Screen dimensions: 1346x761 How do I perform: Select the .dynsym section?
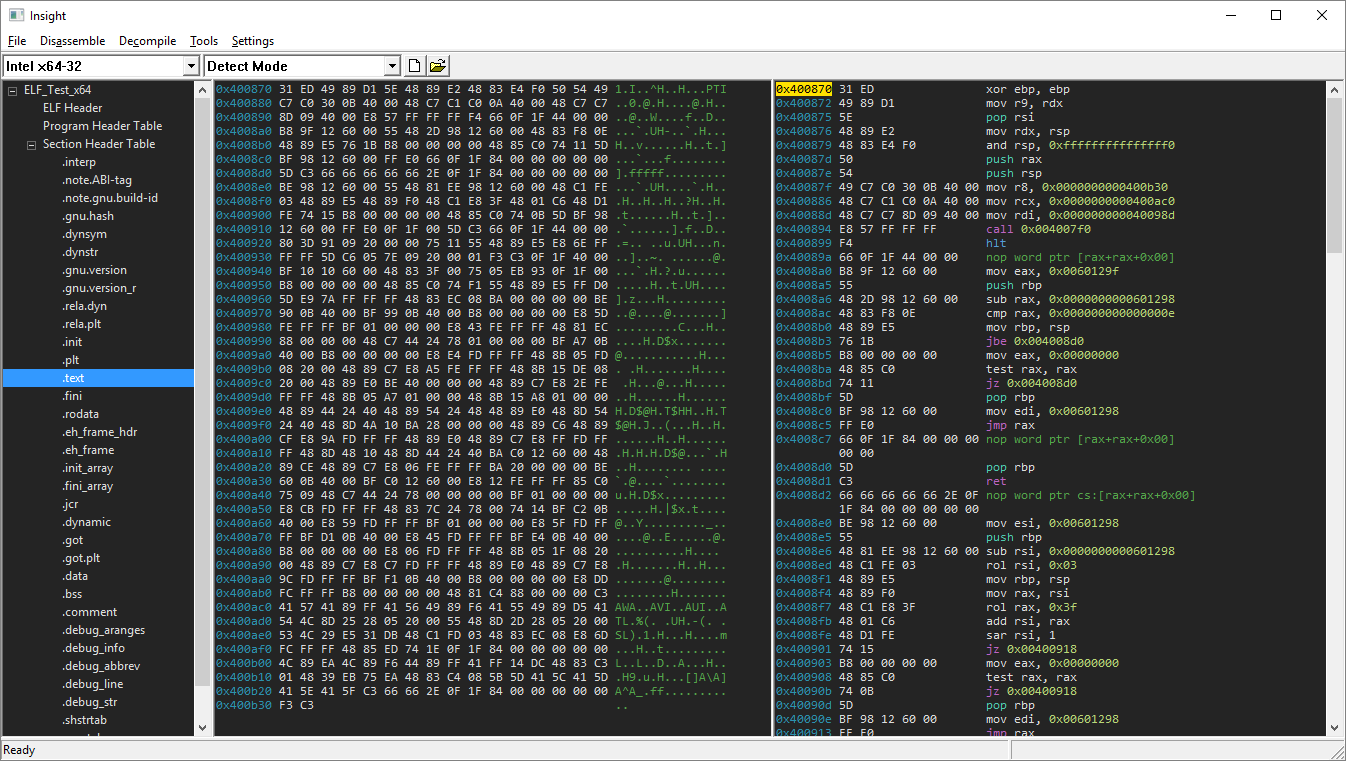85,234
